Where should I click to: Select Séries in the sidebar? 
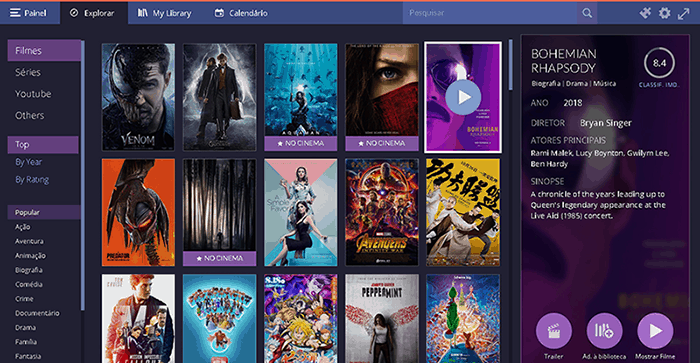click(x=28, y=72)
